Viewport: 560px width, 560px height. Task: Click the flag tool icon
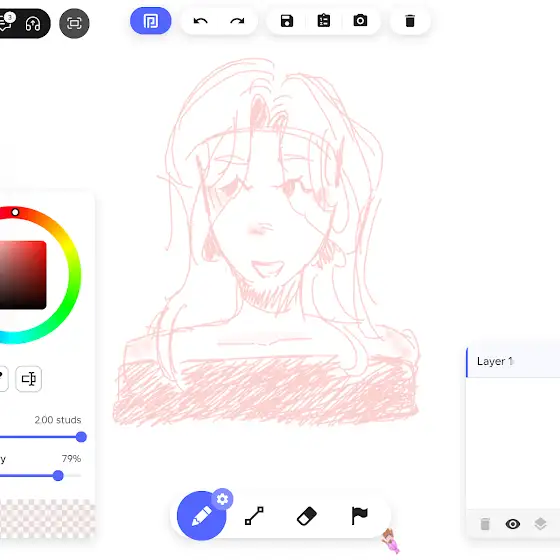(359, 516)
